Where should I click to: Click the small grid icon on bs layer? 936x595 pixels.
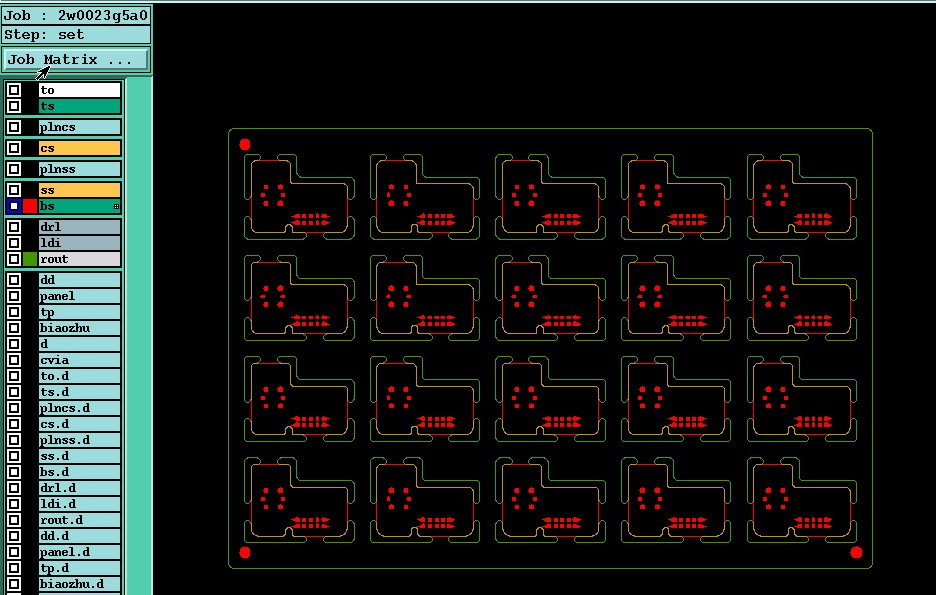pos(116,206)
